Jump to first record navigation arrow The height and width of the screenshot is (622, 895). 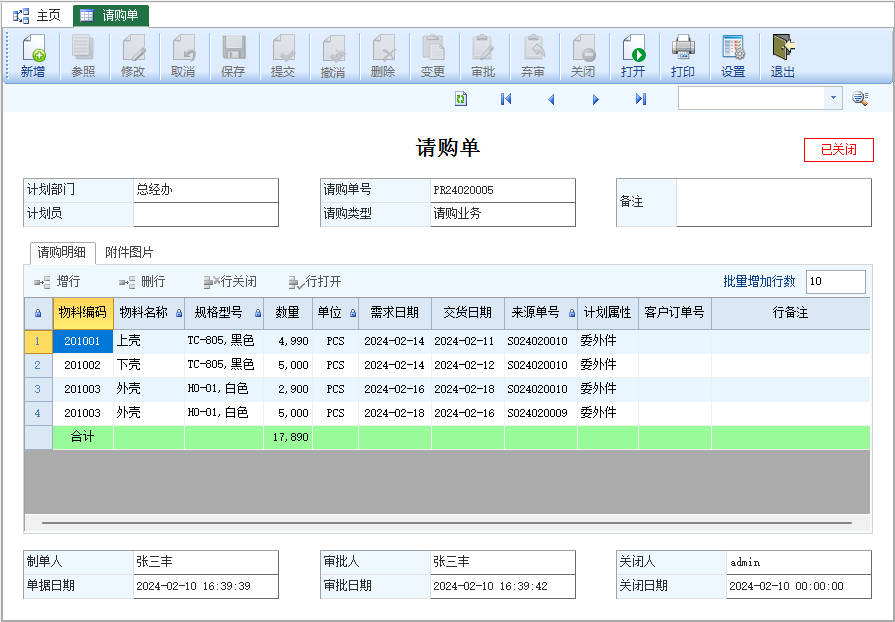pyautogui.click(x=506, y=98)
